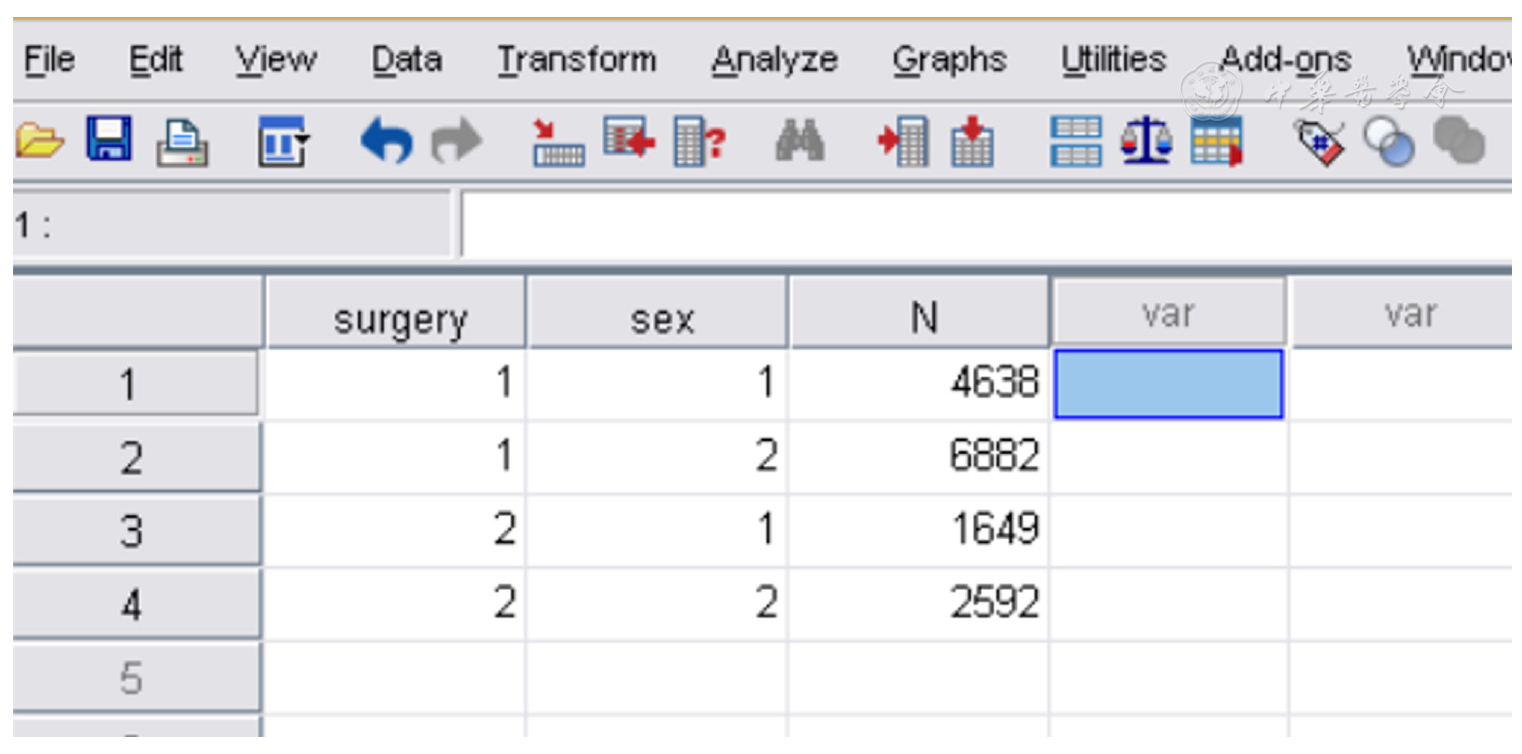The image size is (1522, 754).
Task: Open the Analyze menu
Action: (x=774, y=60)
